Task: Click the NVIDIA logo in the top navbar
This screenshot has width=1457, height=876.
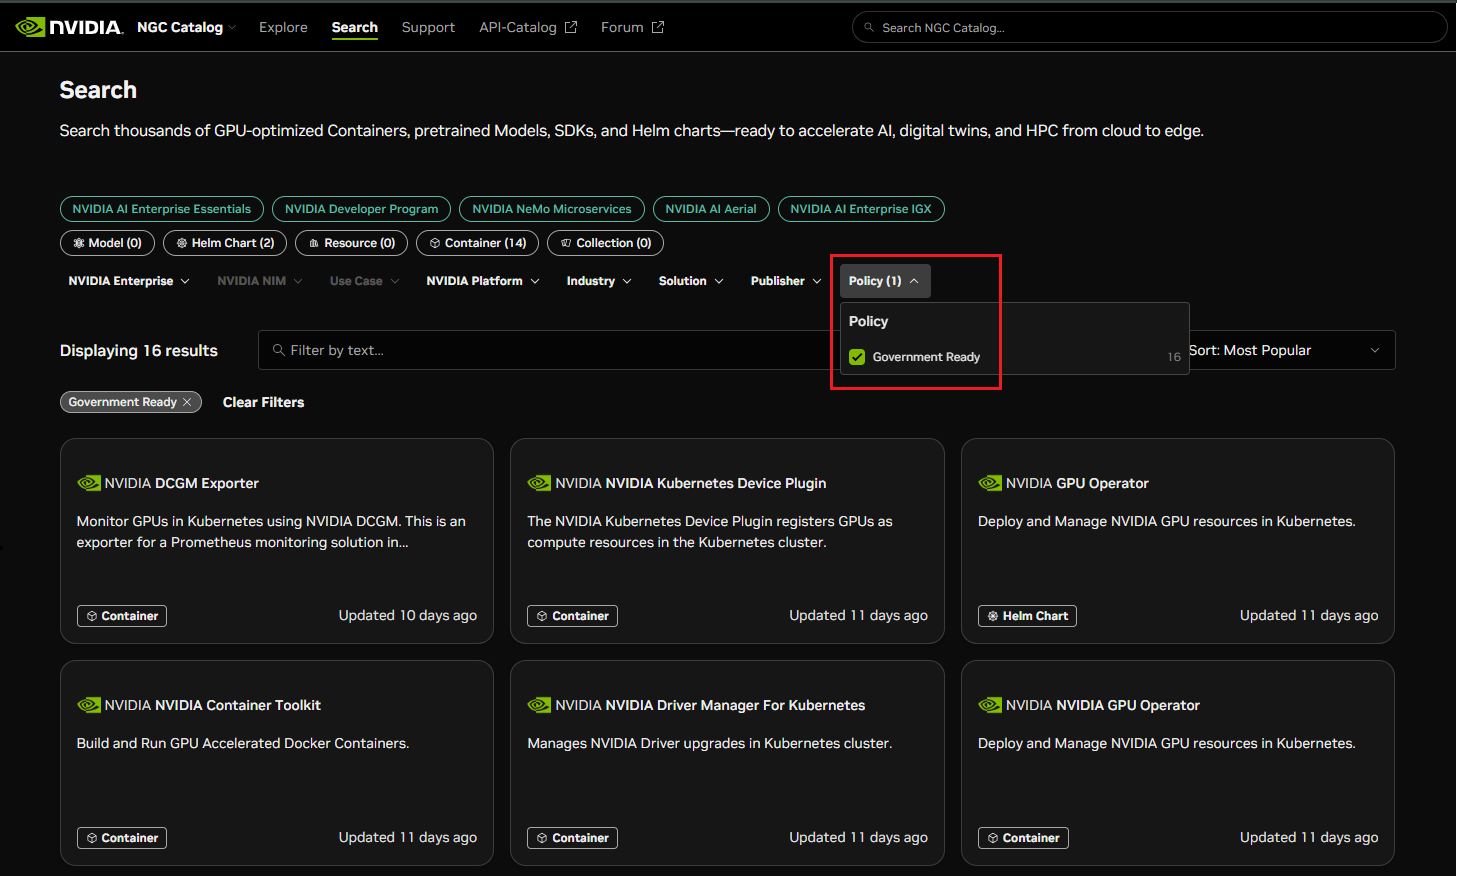Action: 68,27
